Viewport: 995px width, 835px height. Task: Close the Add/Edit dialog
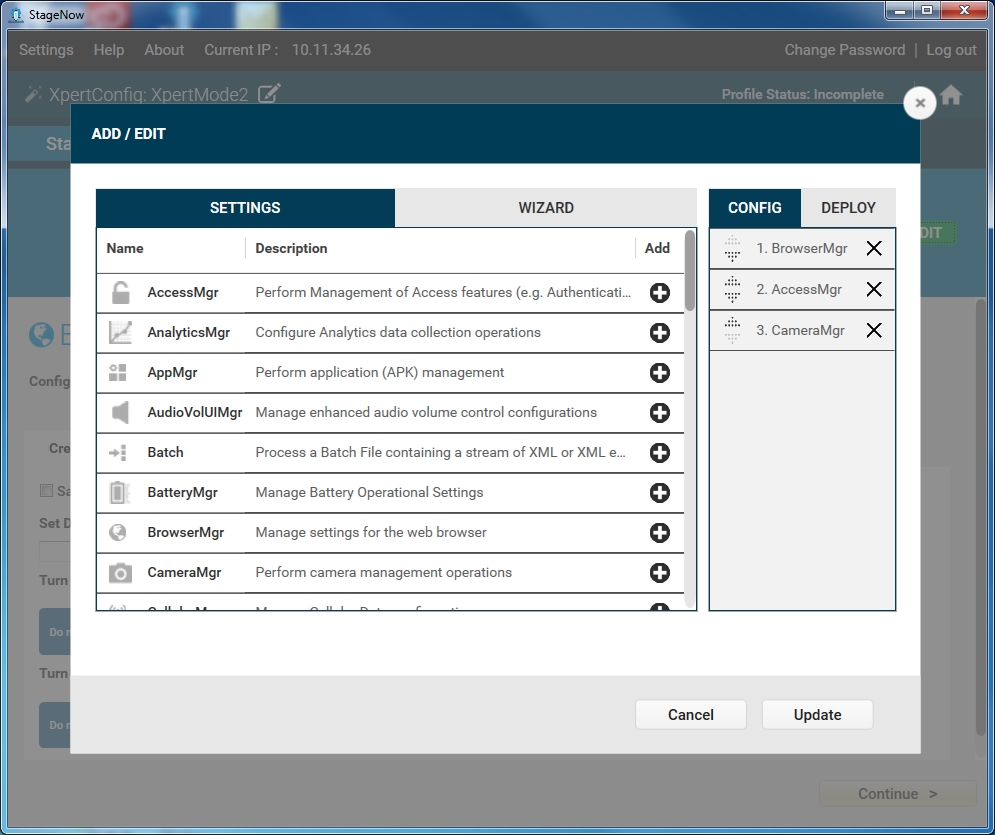point(920,103)
